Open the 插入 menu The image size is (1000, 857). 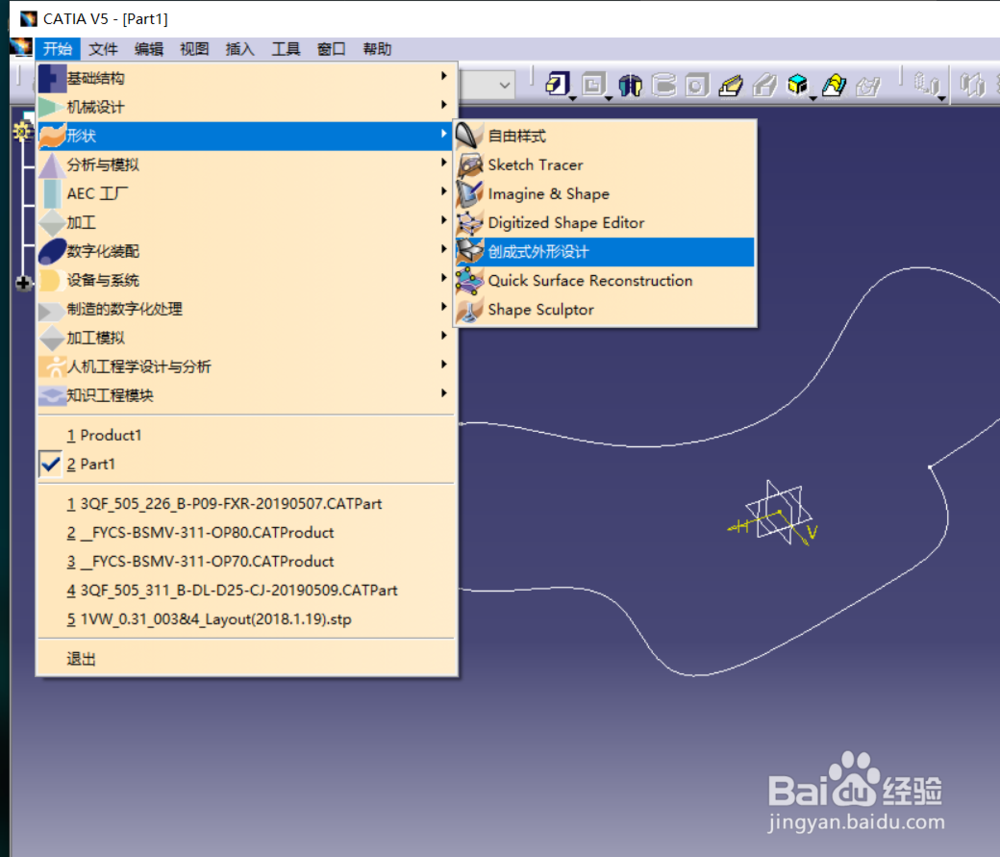coord(240,48)
